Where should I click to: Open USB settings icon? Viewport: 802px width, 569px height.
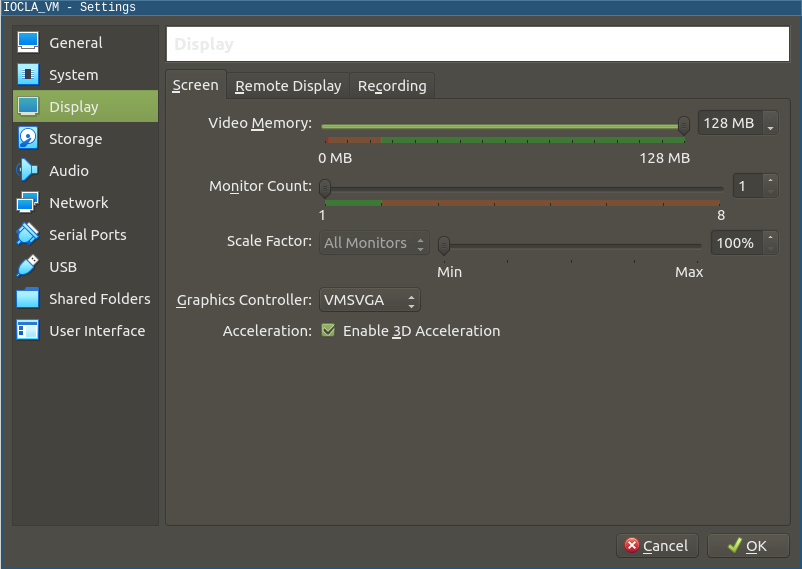pyautogui.click(x=28, y=267)
